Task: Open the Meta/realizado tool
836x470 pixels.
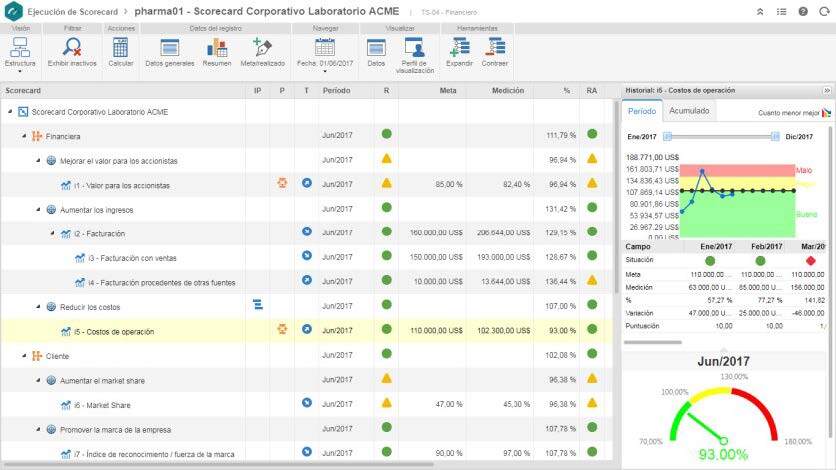Action: [x=263, y=47]
